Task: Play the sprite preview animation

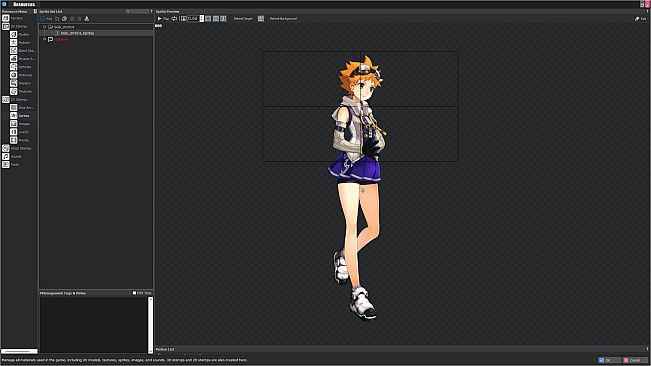Action: 163,19
